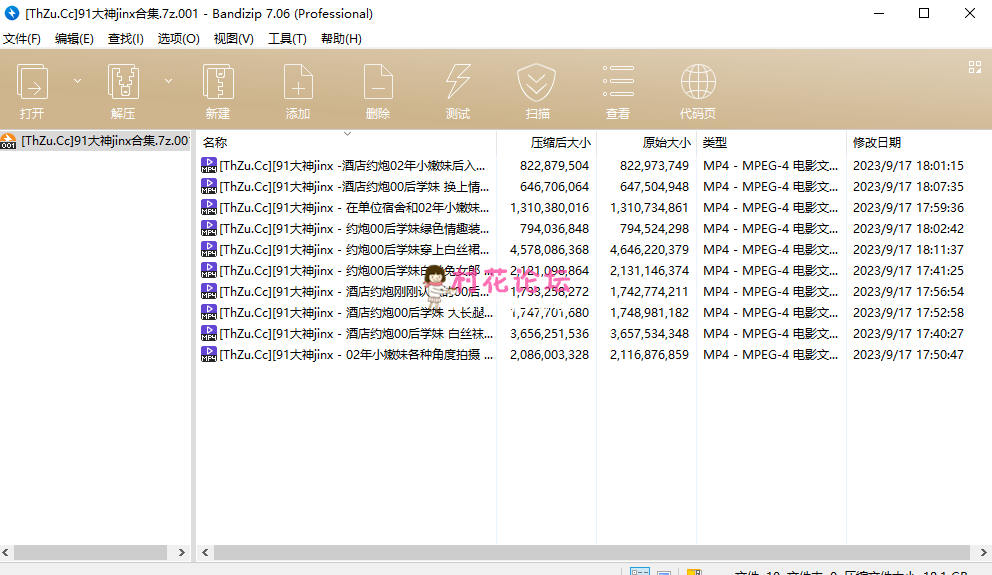
Task: Click MP4 icon of file modified 17:50:47
Action: point(209,354)
